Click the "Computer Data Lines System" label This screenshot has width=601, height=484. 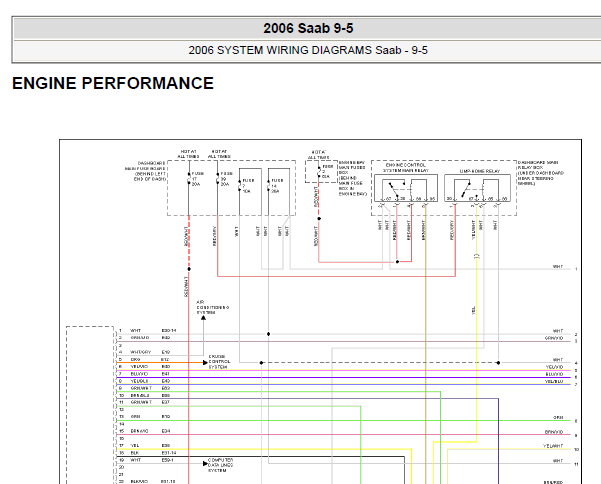click(x=220, y=465)
